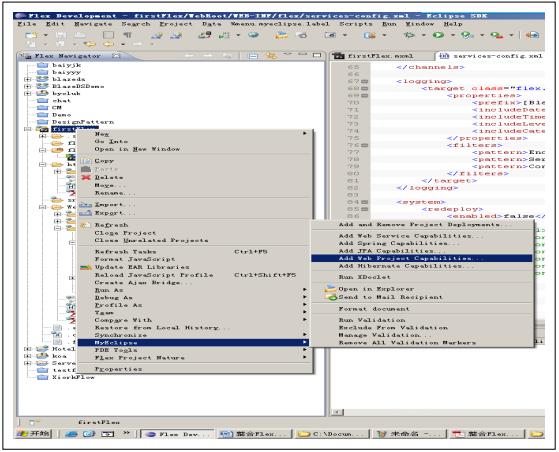Click the Save disk toolbar icon
The width and height of the screenshot is (559, 452).
click(x=61, y=35)
